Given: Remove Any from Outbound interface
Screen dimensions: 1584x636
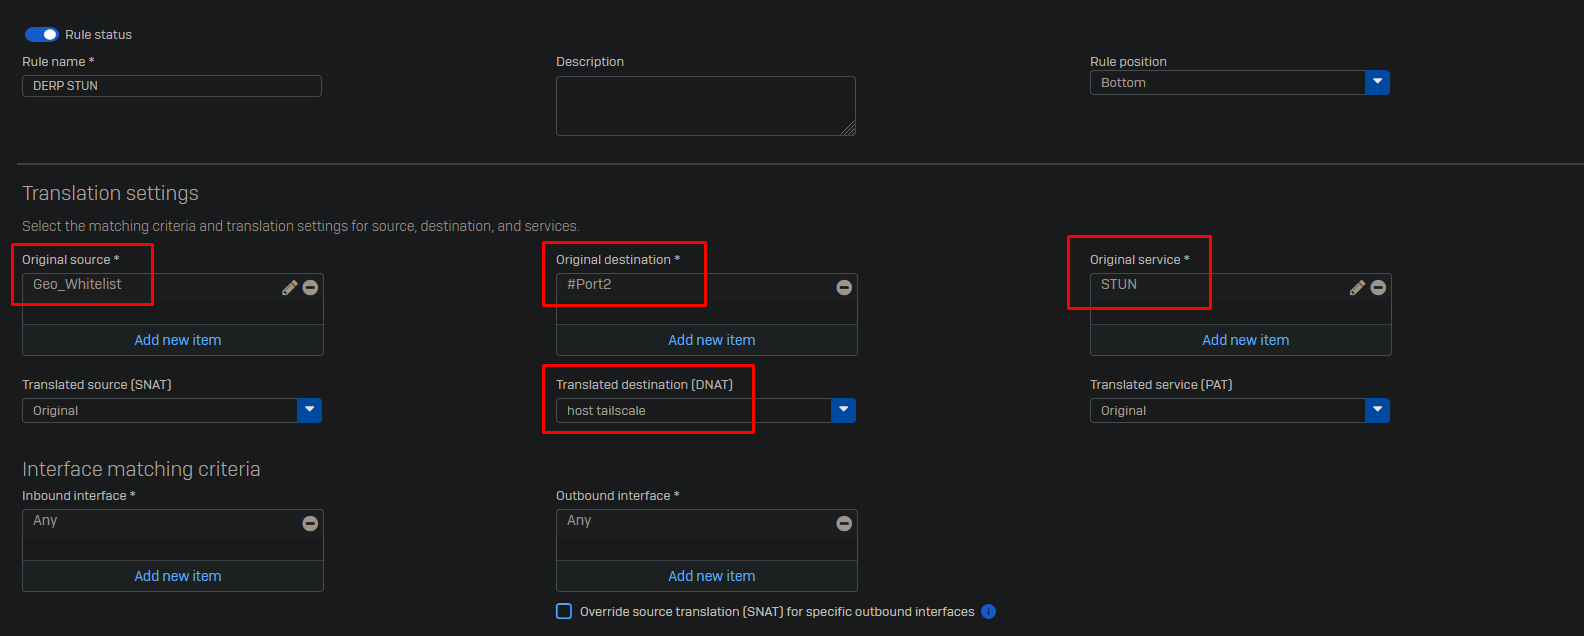Looking at the screenshot, I should click(844, 524).
